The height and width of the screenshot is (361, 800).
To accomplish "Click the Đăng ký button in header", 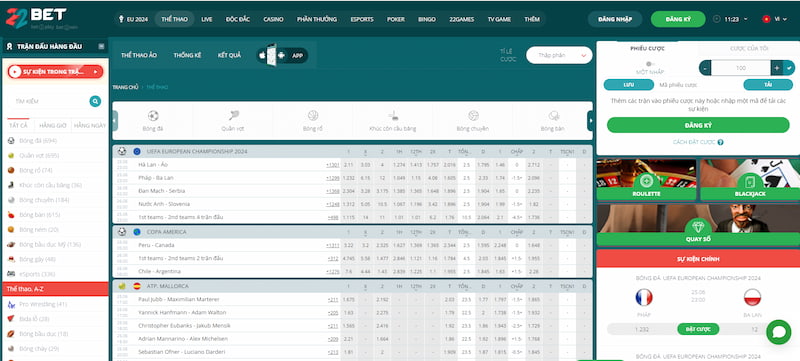I will (x=678, y=19).
